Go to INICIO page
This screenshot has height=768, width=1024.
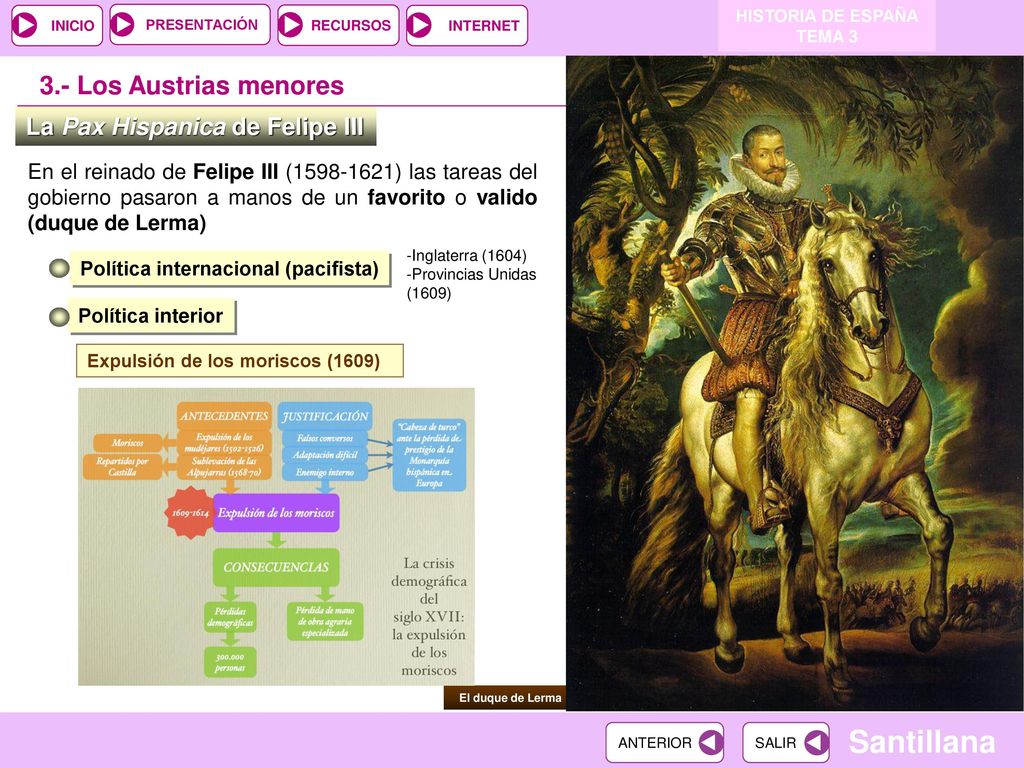coord(57,25)
